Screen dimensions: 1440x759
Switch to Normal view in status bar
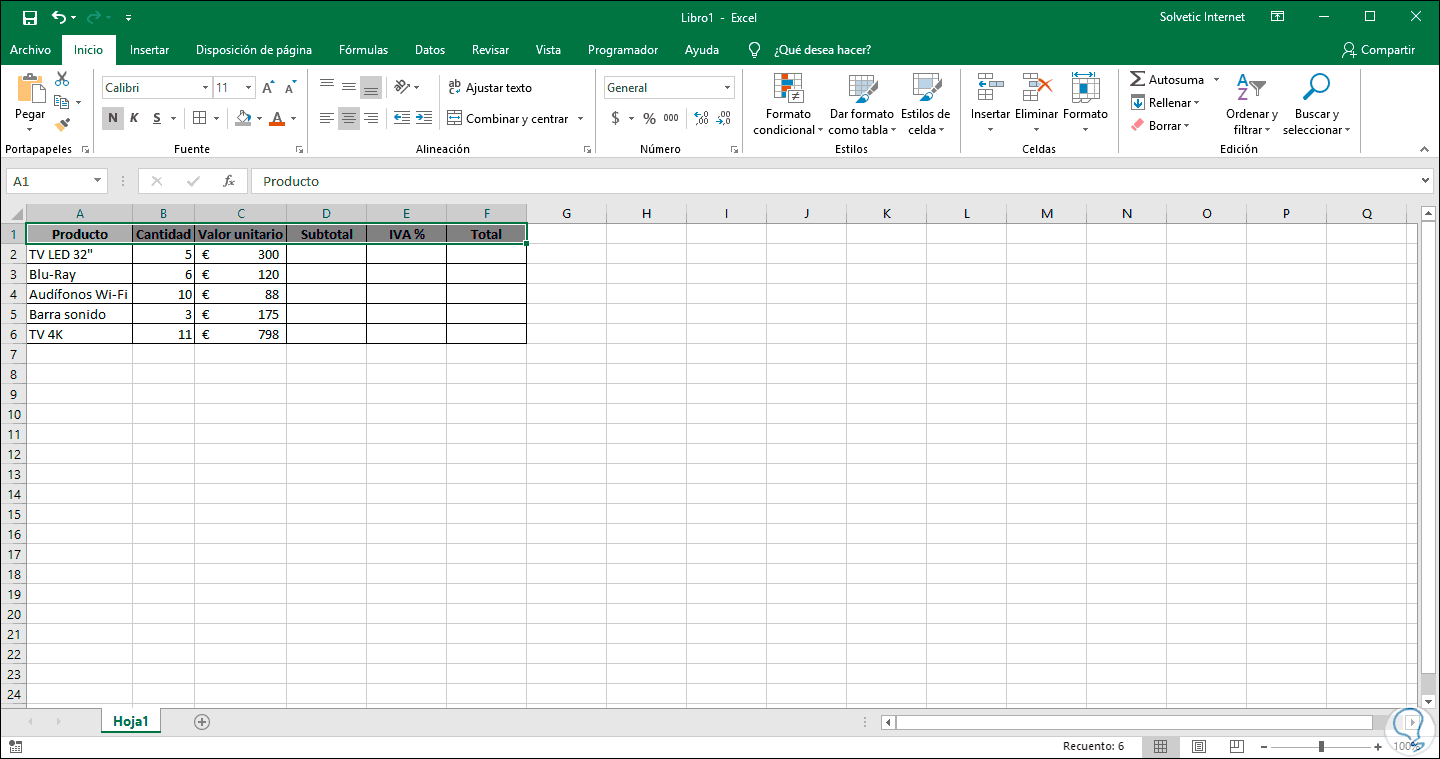pos(1159,746)
